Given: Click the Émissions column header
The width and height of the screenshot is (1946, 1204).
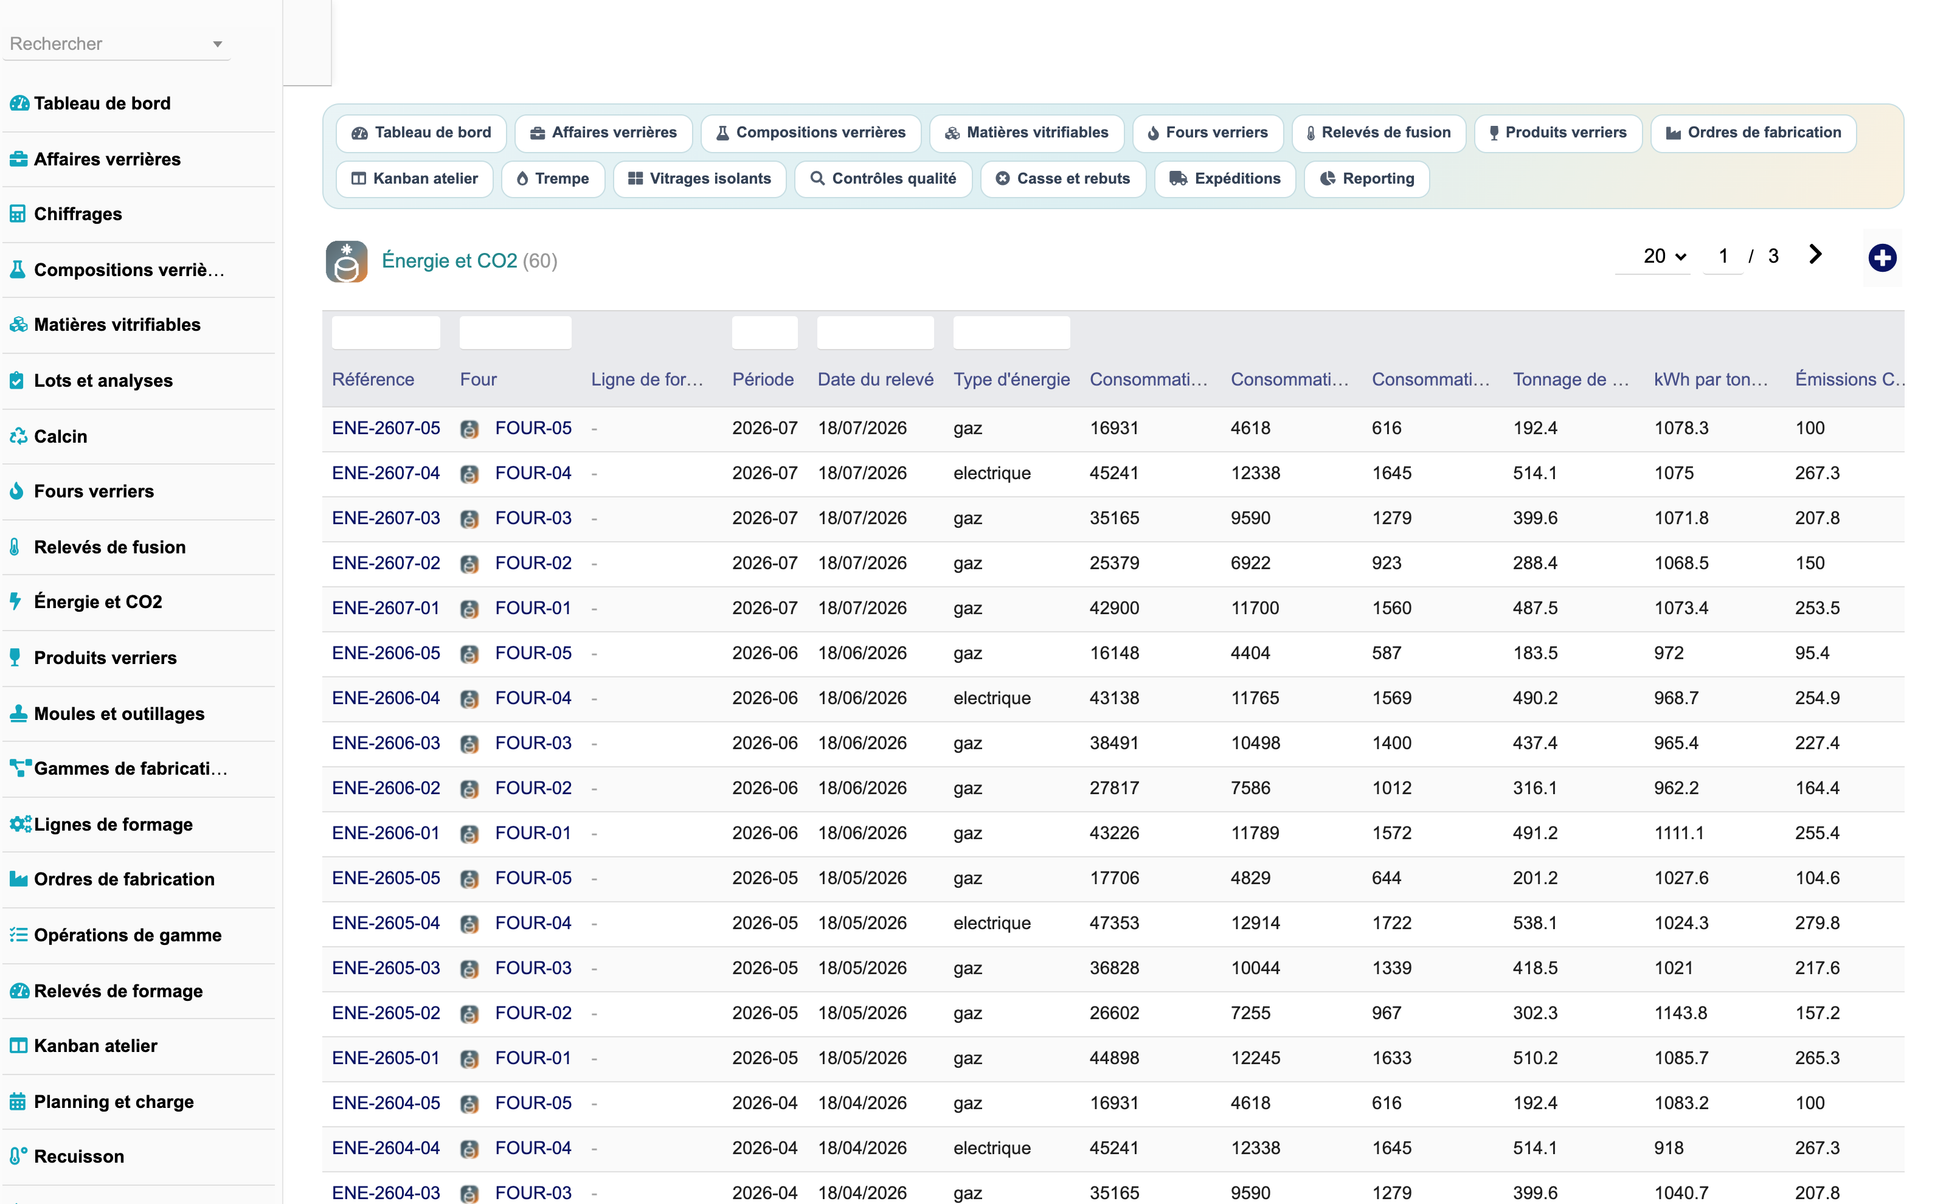Looking at the screenshot, I should coord(1849,380).
